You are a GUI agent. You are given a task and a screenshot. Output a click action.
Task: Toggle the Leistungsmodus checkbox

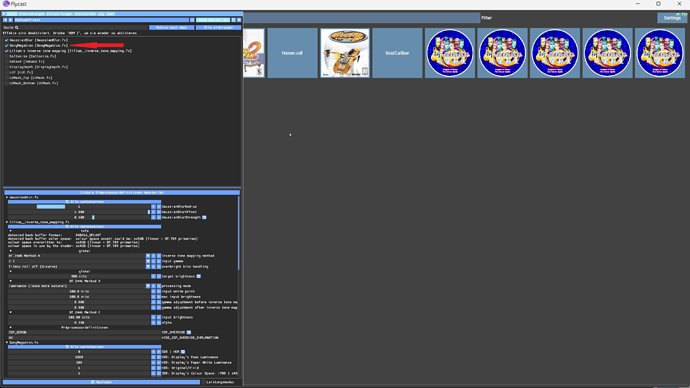pyautogui.click(x=204, y=382)
